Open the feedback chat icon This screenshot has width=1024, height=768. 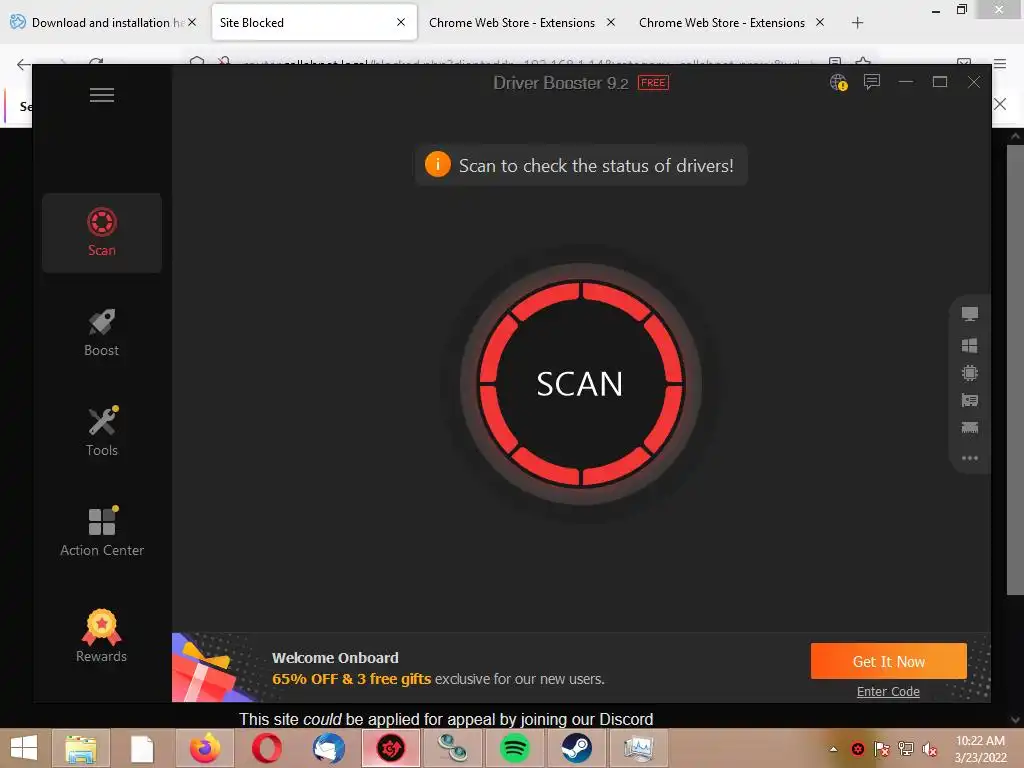[x=872, y=82]
